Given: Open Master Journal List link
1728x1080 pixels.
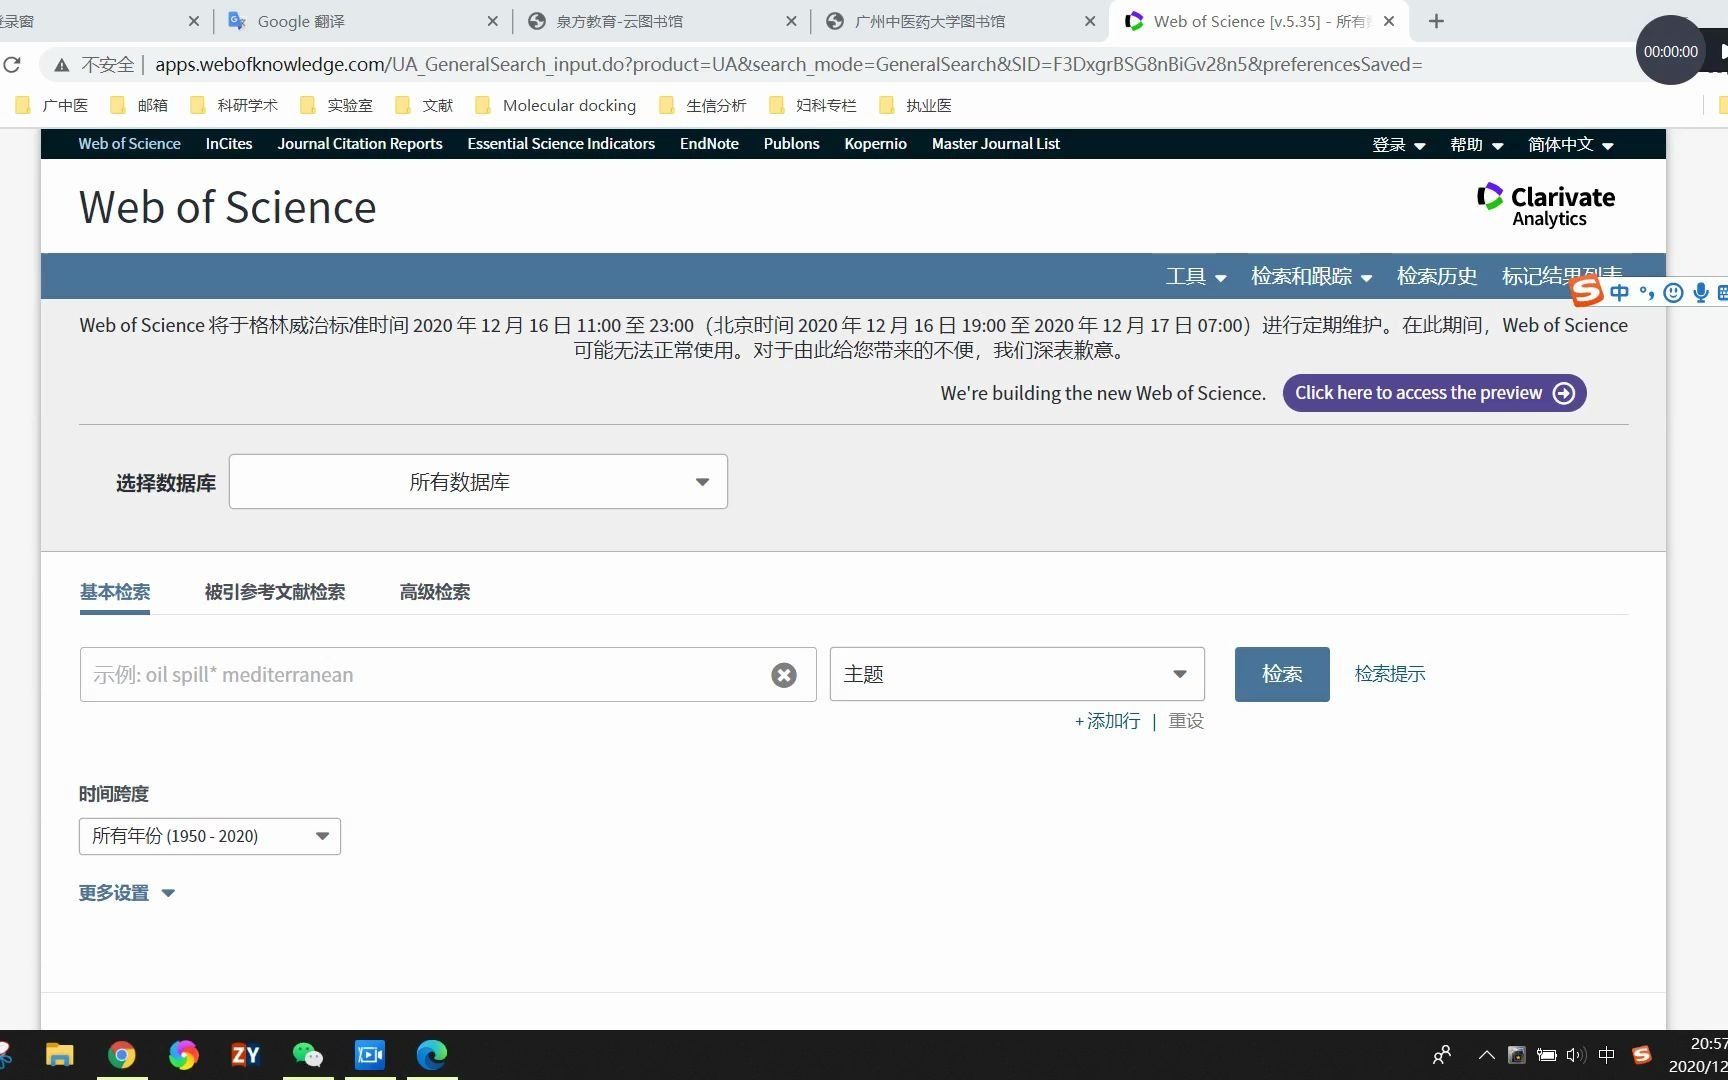Looking at the screenshot, I should click(x=996, y=144).
